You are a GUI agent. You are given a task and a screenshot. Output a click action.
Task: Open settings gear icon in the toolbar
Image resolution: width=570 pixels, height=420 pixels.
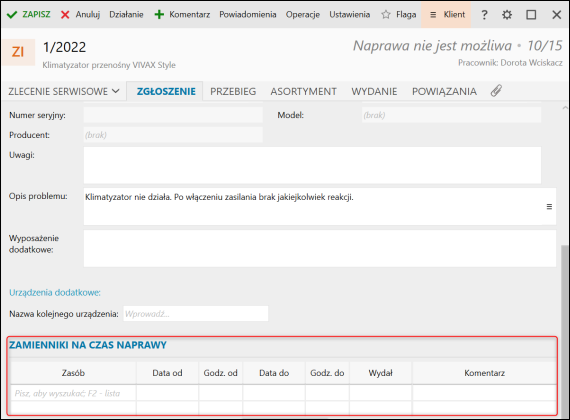(507, 15)
